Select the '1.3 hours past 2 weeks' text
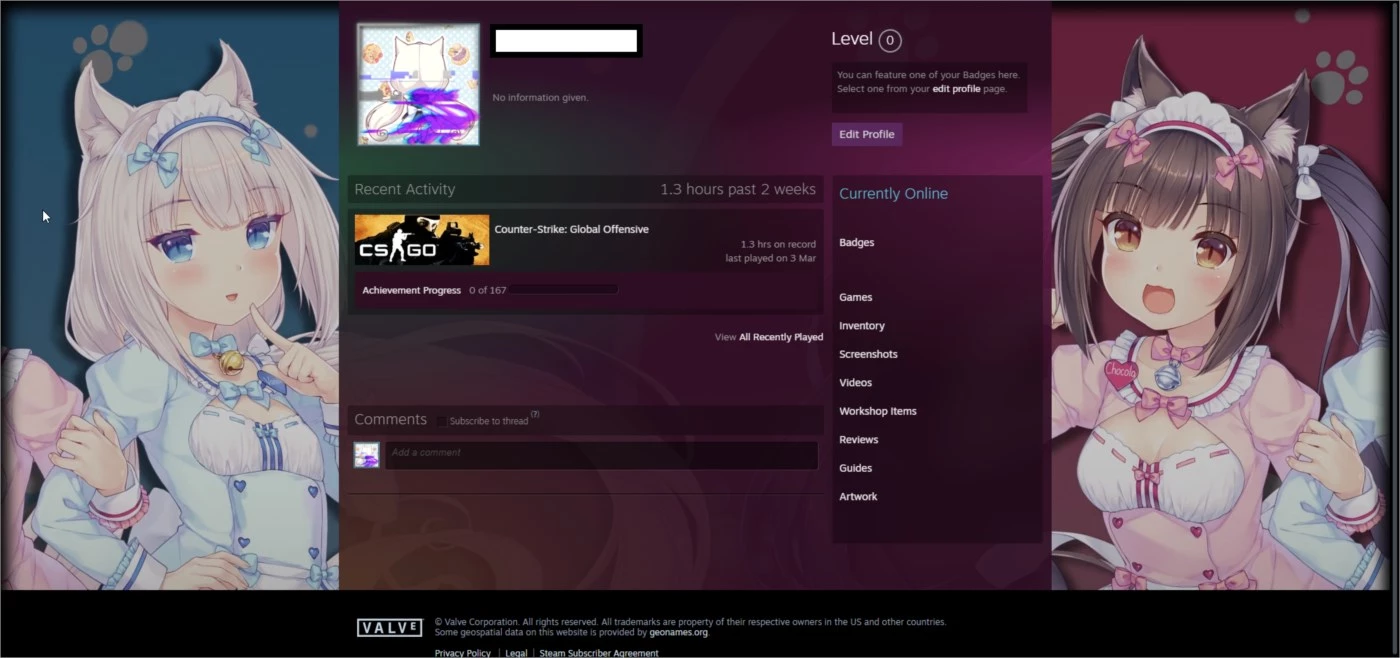The width and height of the screenshot is (1400, 658). pyautogui.click(x=738, y=189)
